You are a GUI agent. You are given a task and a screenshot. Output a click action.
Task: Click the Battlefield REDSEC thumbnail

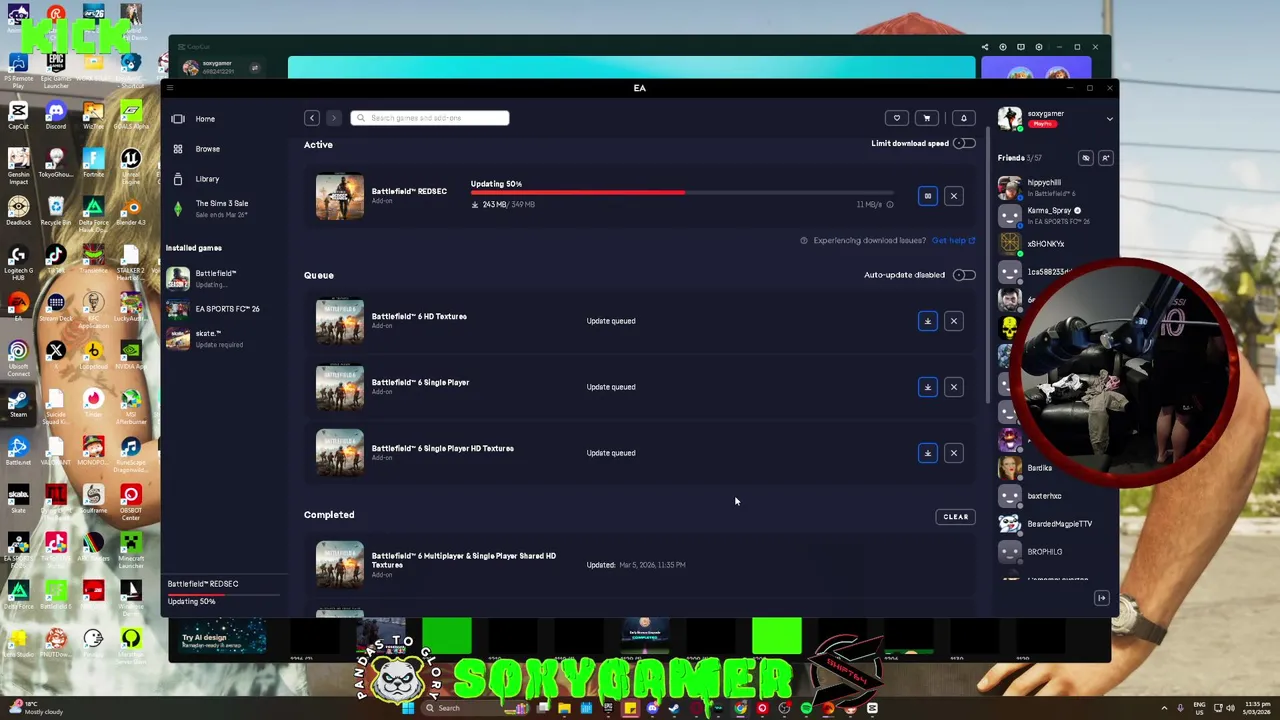coord(340,196)
